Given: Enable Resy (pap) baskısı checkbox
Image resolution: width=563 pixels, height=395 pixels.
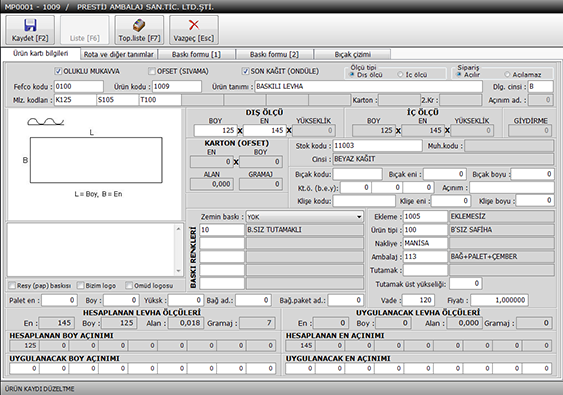Looking at the screenshot, I should click(x=12, y=285).
